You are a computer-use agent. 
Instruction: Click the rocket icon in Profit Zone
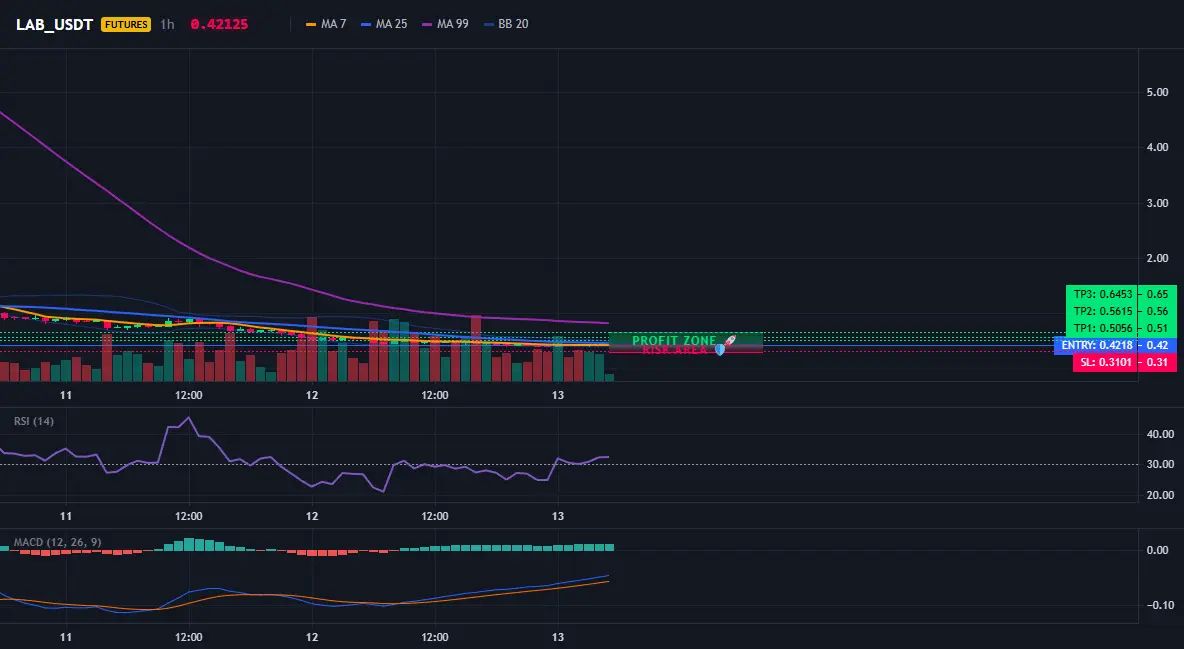(729, 341)
